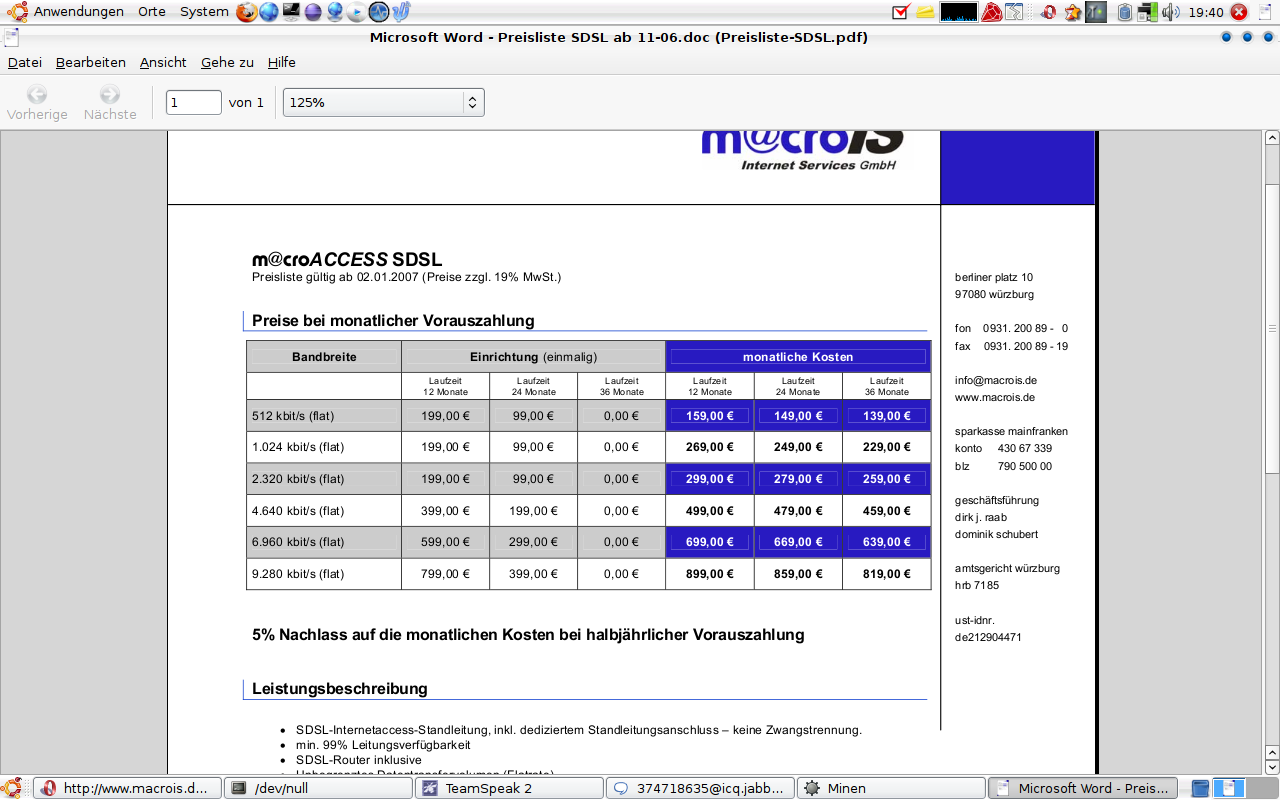This screenshot has height=800, width=1280.
Task: Open the volume speaker control
Action: tap(1171, 12)
